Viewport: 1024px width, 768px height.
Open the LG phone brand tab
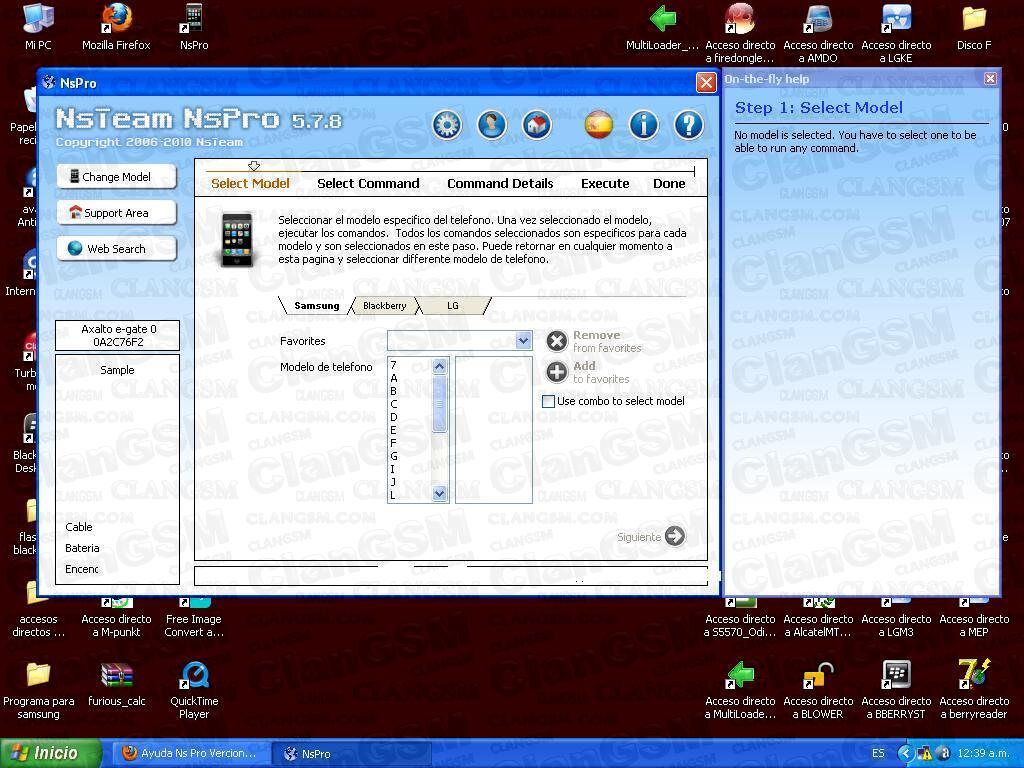click(x=453, y=305)
